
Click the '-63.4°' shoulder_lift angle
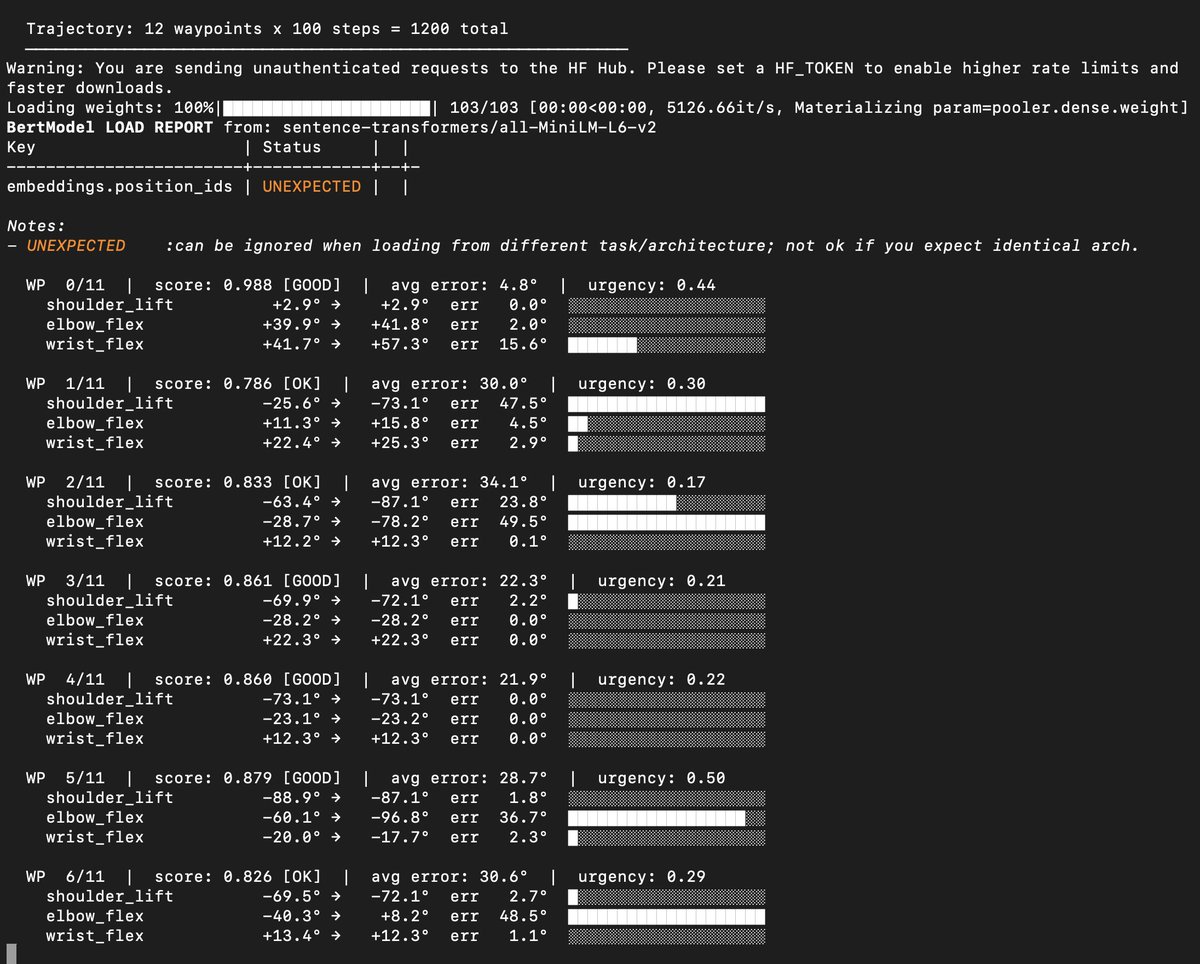click(x=292, y=502)
